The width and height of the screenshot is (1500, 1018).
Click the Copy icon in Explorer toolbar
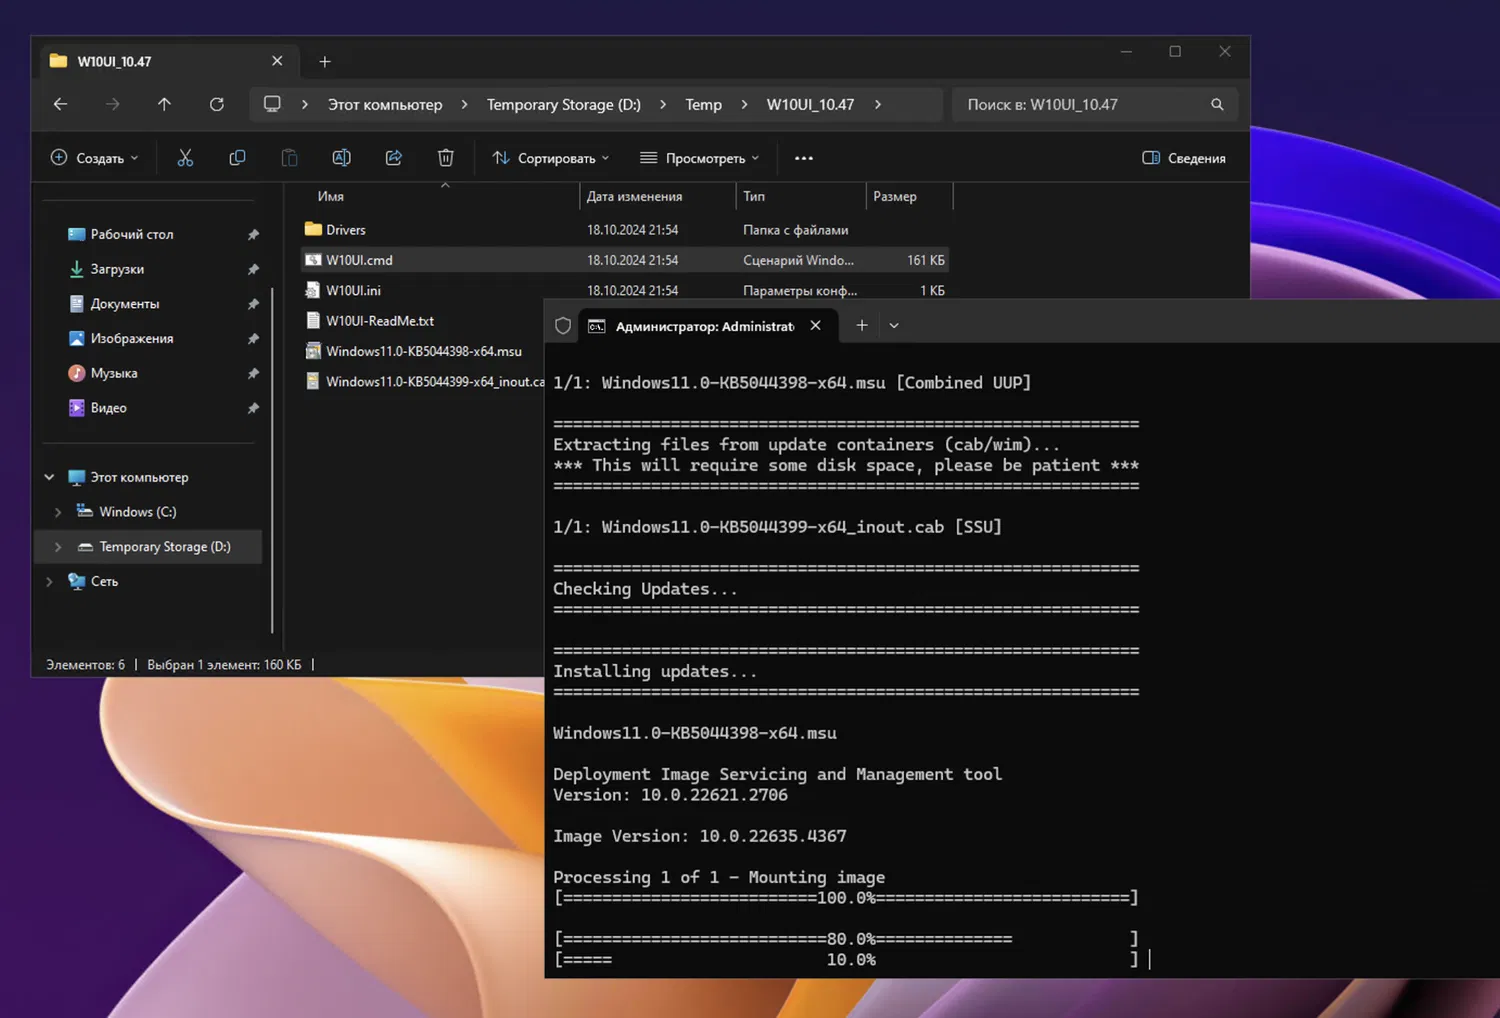[237, 158]
